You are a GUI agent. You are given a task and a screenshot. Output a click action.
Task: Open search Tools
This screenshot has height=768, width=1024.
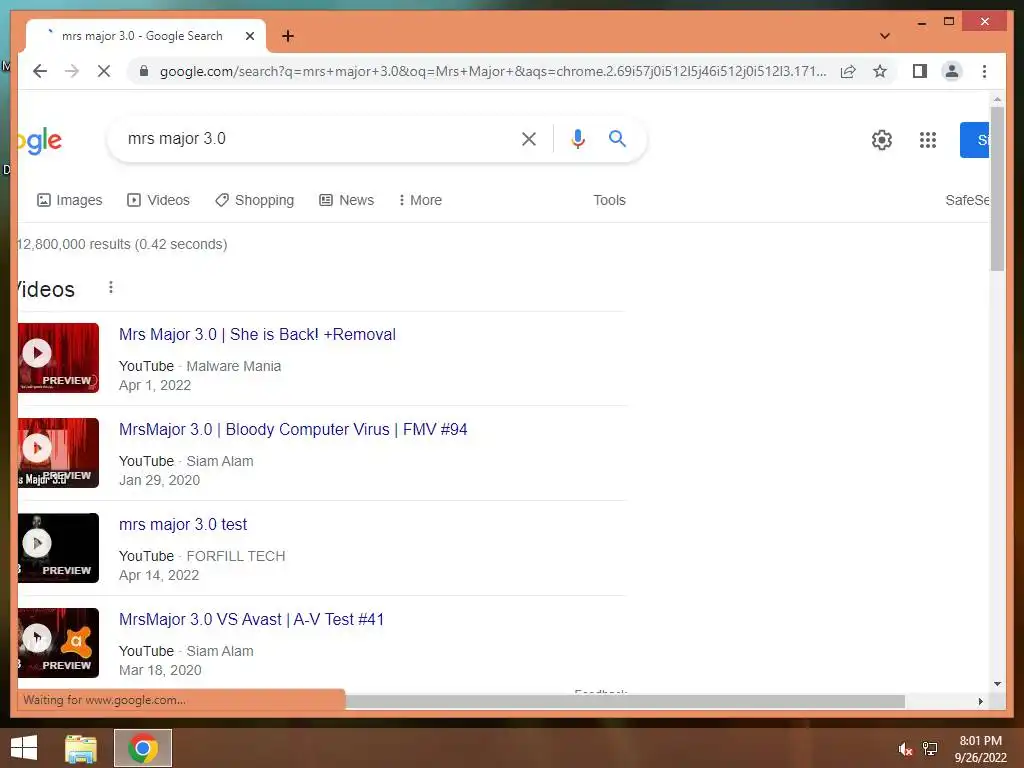609,200
